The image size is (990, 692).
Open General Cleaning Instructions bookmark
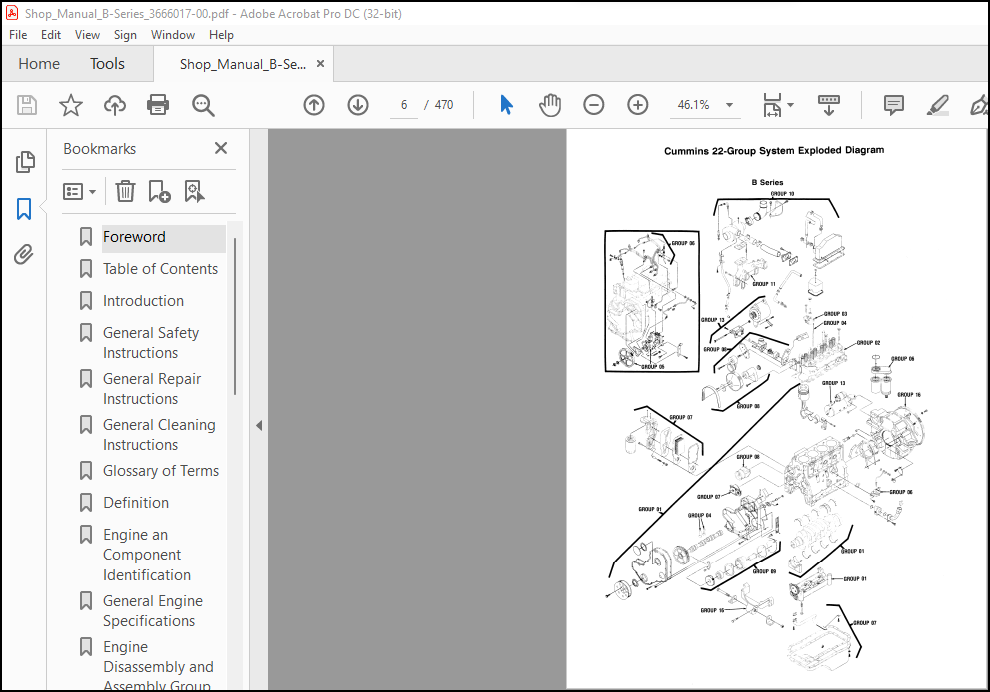[x=159, y=435]
